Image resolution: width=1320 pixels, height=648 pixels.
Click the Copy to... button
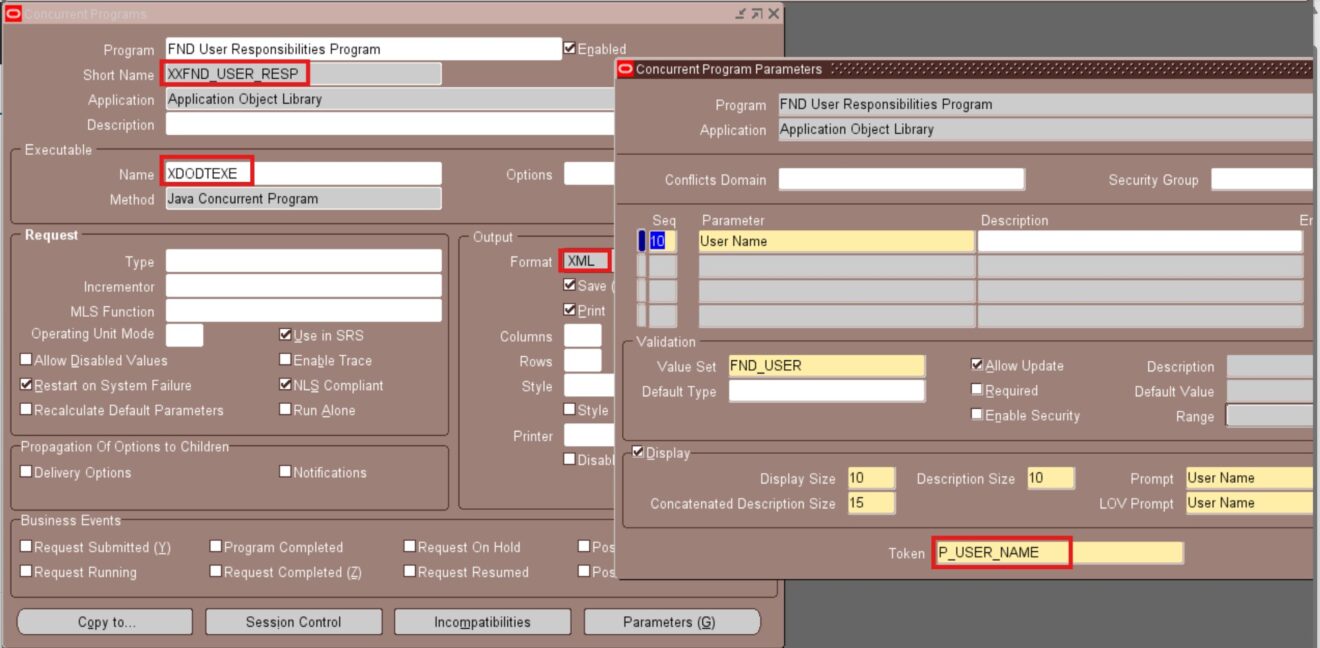[106, 621]
